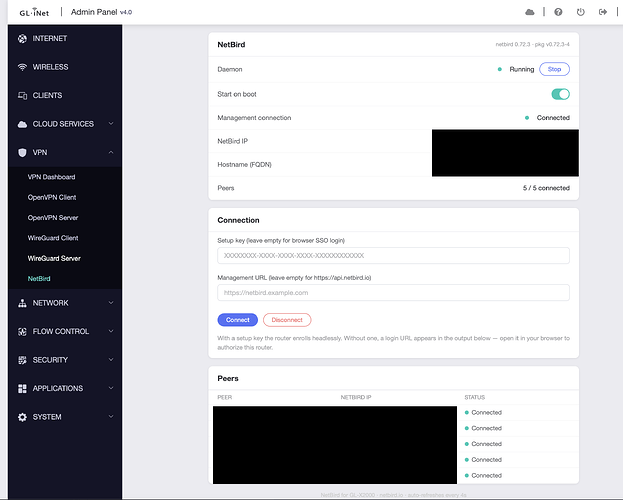Click the NETBIRD IP column header

[356, 397]
